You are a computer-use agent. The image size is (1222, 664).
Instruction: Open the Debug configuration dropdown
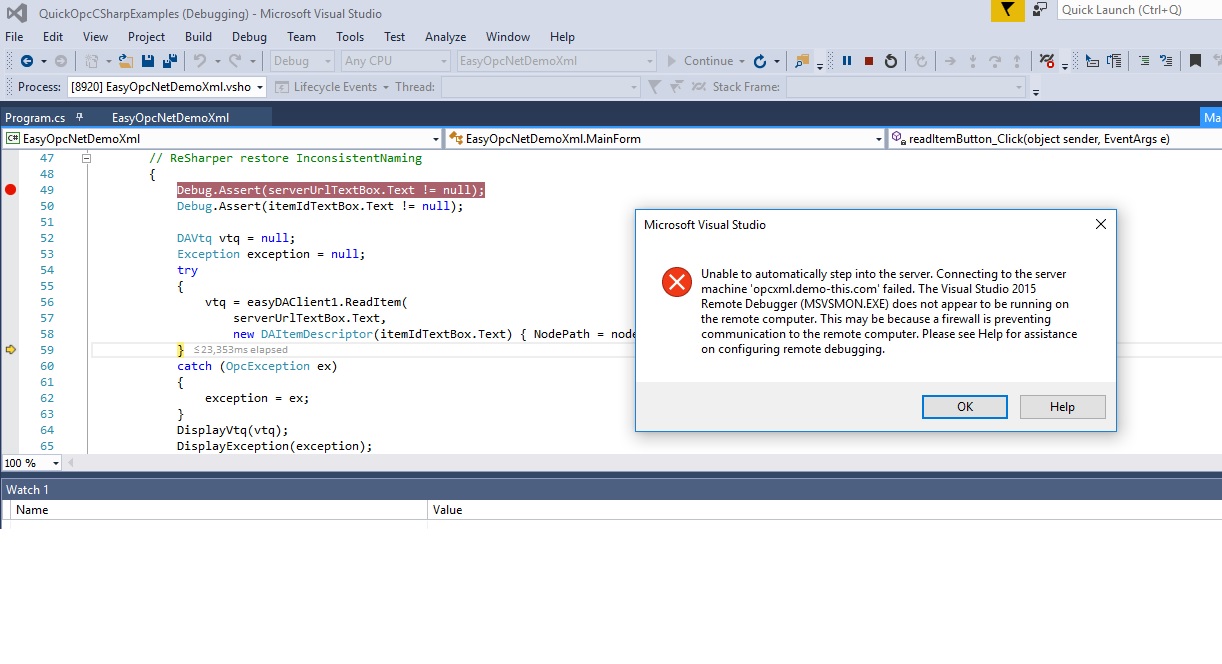click(301, 61)
